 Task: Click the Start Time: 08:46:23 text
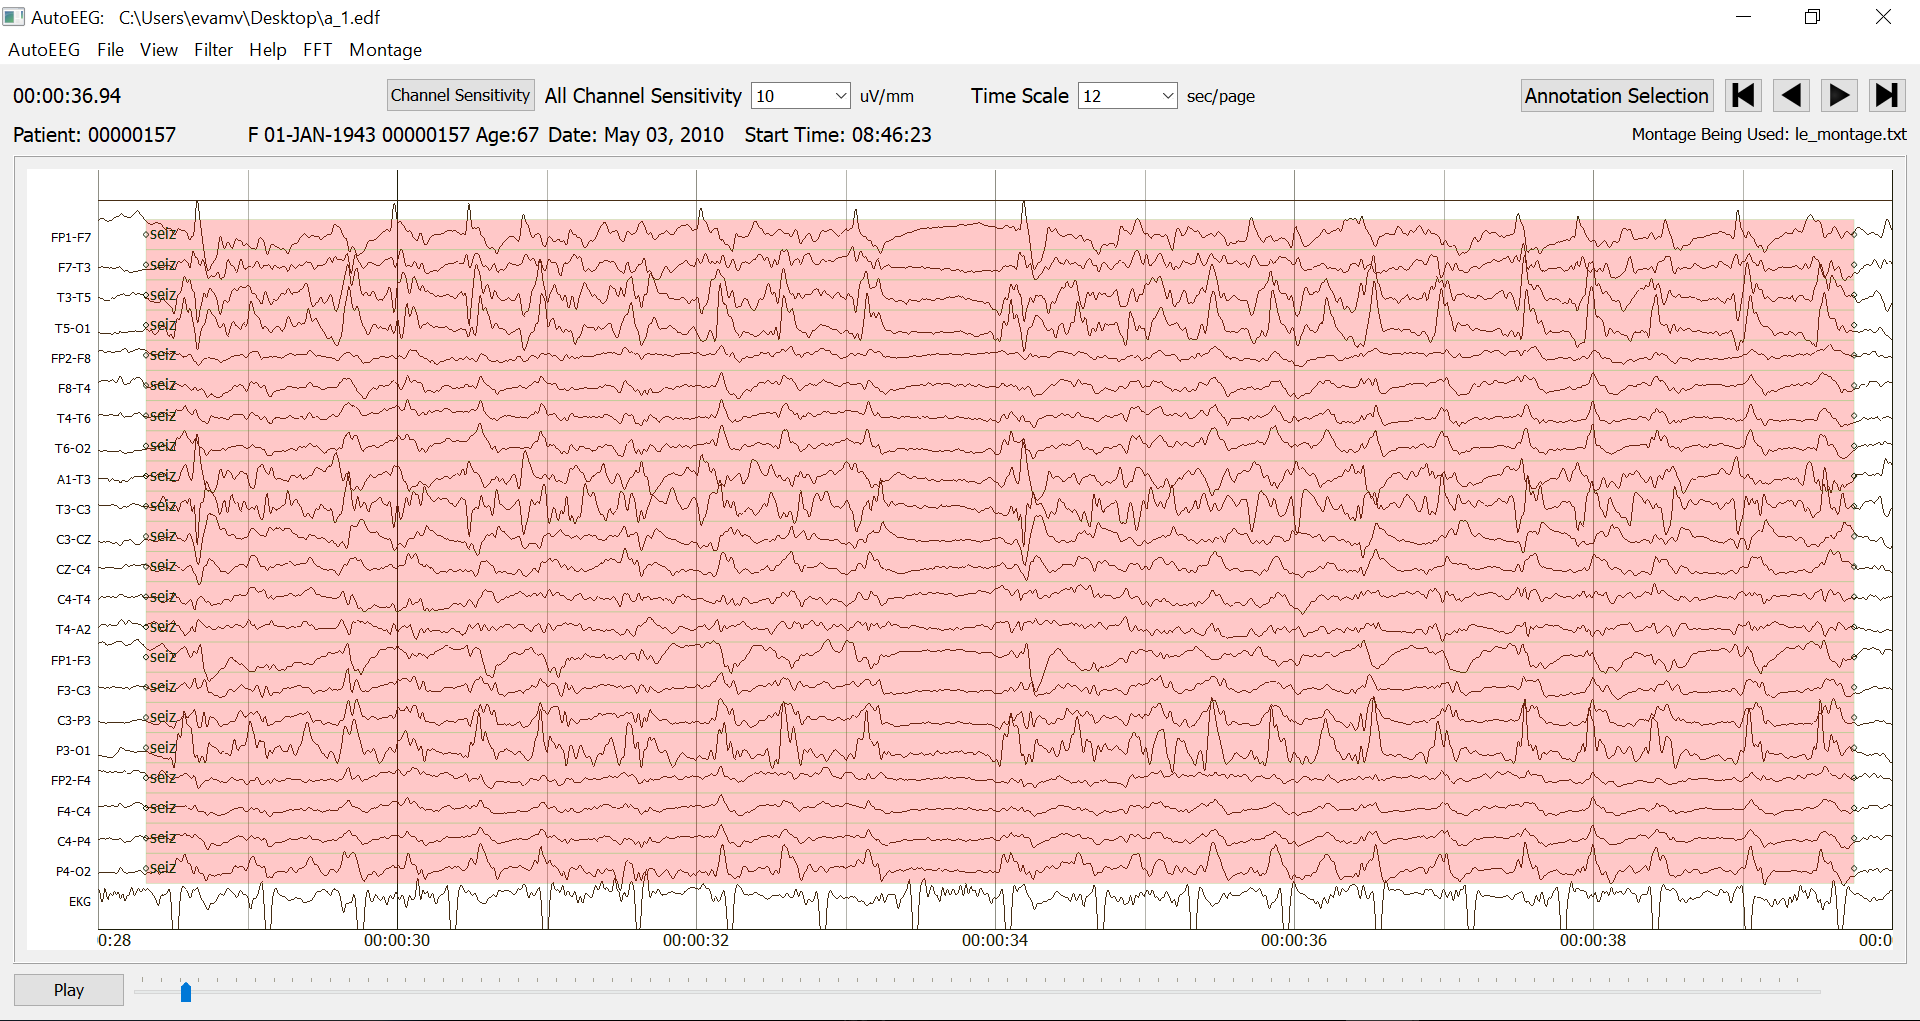click(x=838, y=135)
